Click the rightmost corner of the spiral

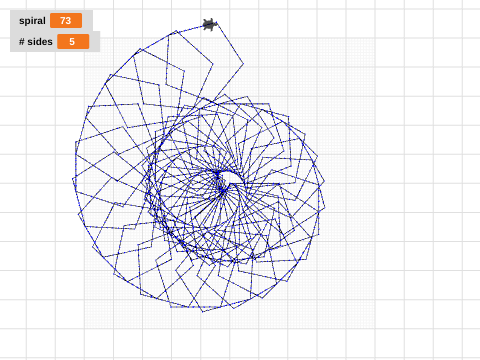click(x=325, y=207)
